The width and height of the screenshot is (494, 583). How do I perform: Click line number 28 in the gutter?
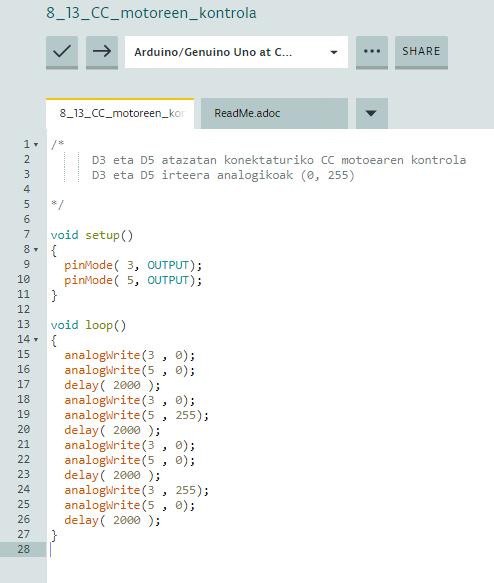pyautogui.click(x=23, y=549)
